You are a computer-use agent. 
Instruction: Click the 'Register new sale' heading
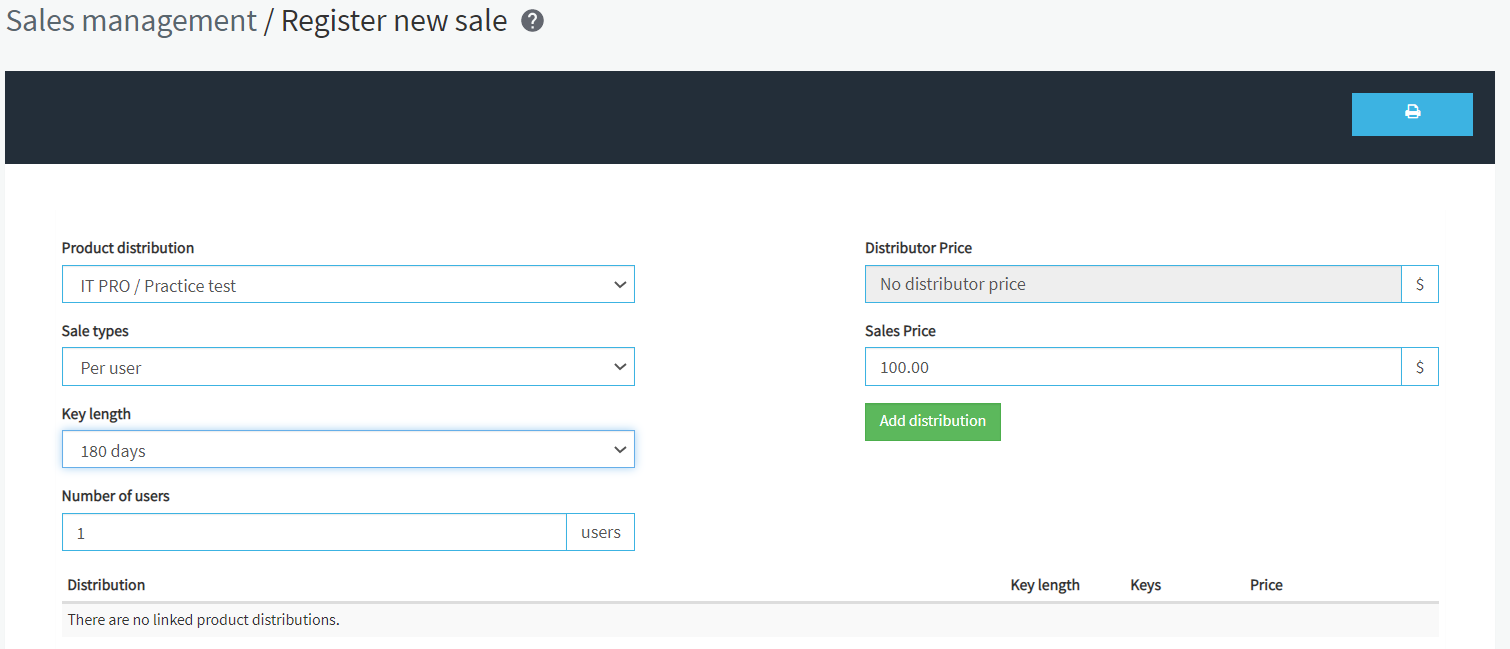394,21
